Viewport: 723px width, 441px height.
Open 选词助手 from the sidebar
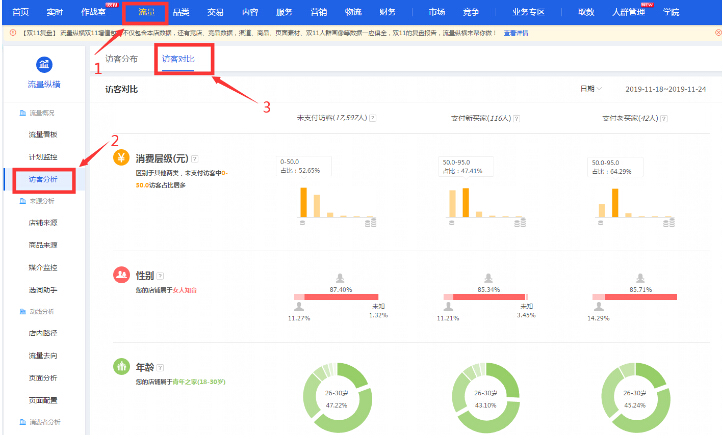click(44, 289)
